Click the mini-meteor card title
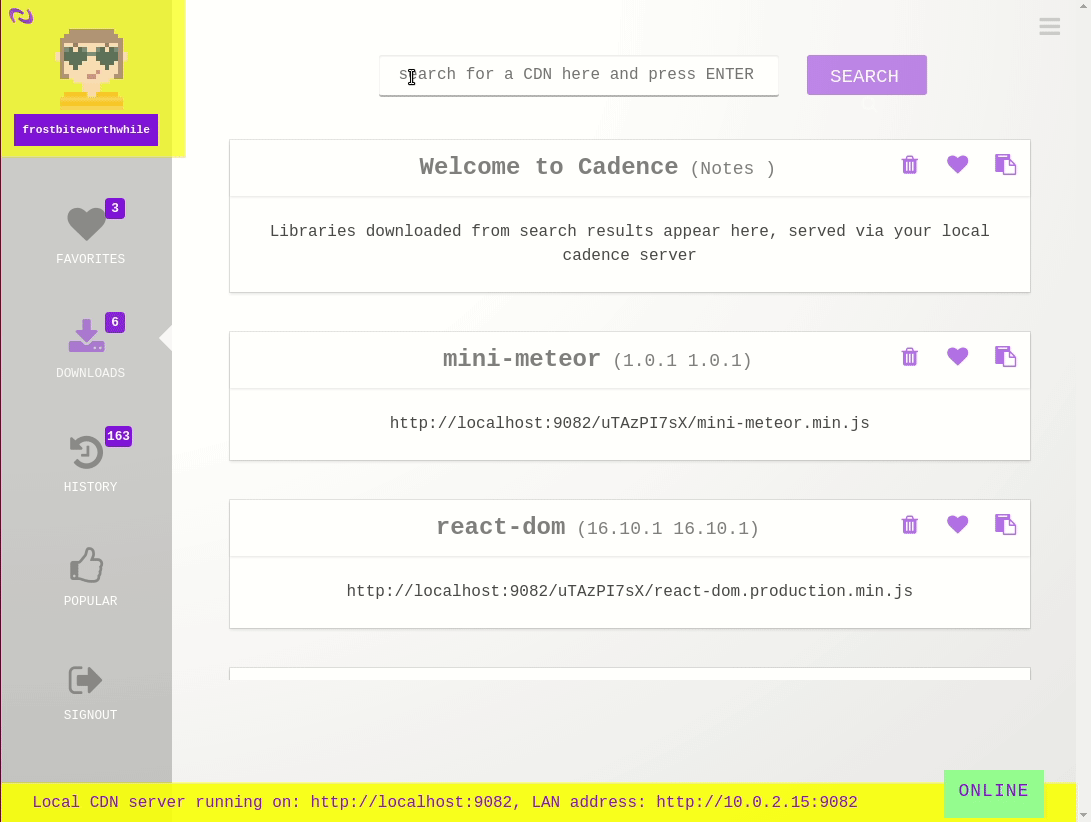The width and height of the screenshot is (1091, 822). [521, 359]
